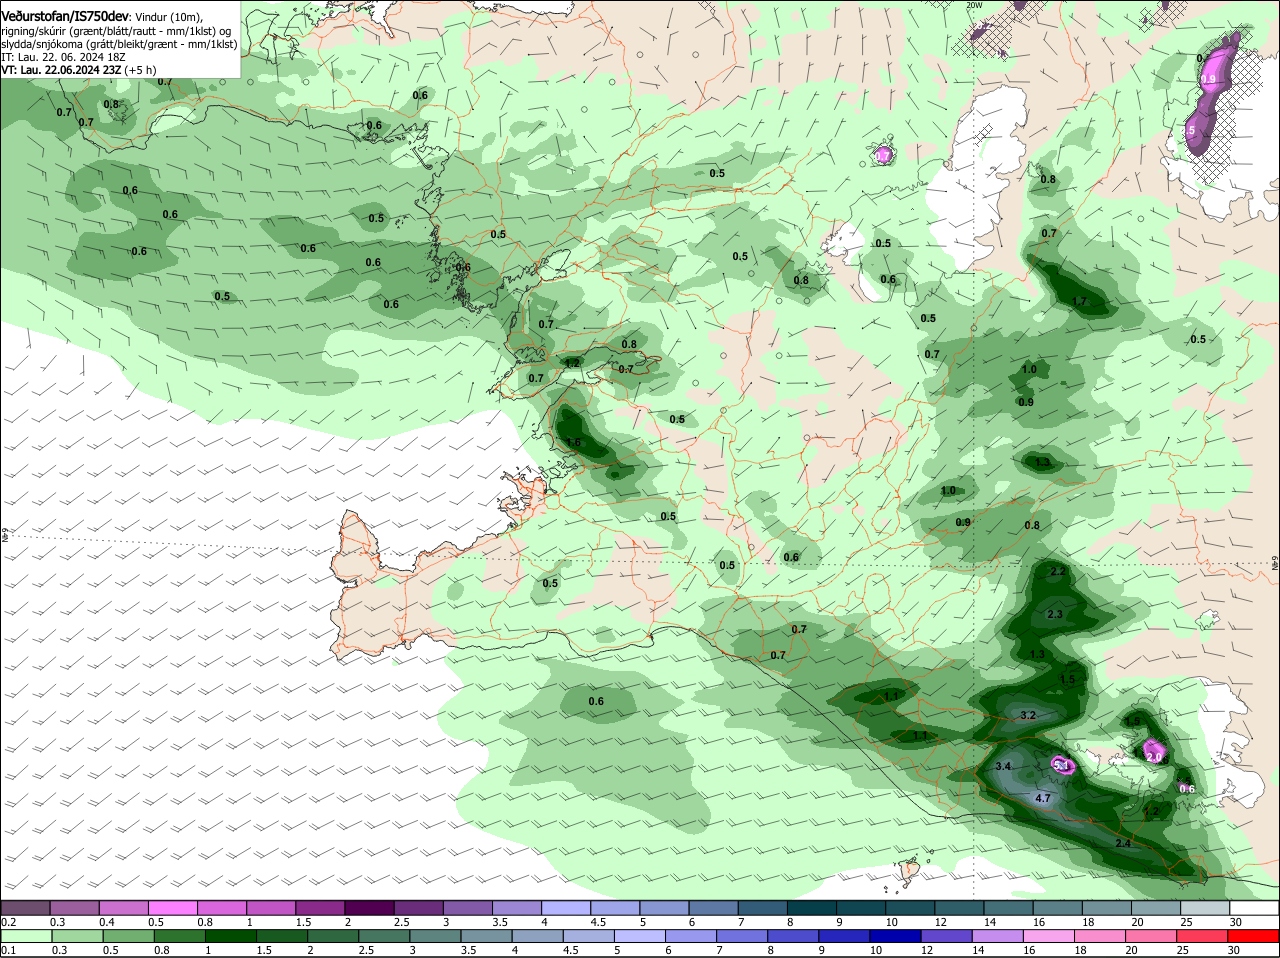The width and height of the screenshot is (1280, 958).
Task: Pick dark blue swatch between 10 and 12
Action: 894,936
